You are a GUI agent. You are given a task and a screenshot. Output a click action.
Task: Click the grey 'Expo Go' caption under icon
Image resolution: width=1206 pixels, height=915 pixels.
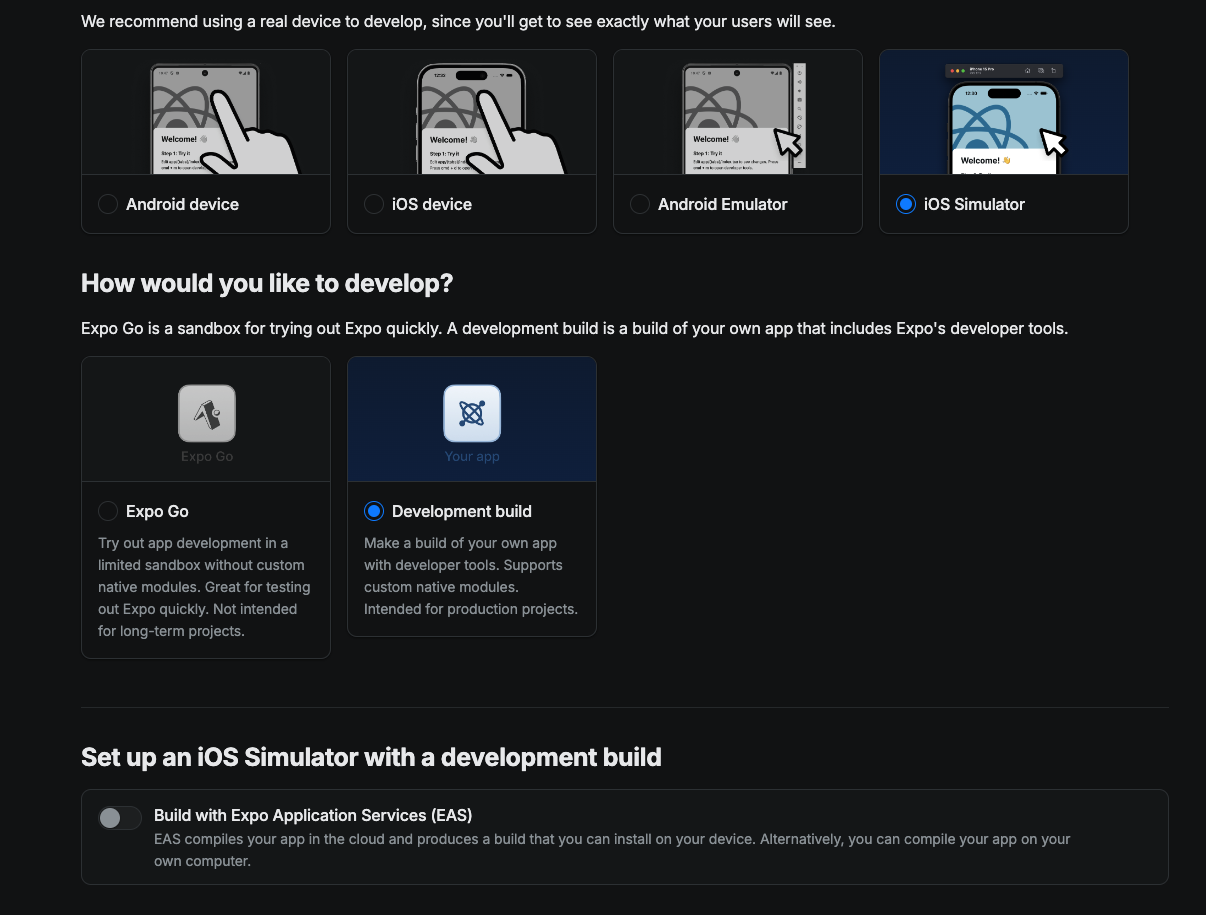(x=207, y=456)
